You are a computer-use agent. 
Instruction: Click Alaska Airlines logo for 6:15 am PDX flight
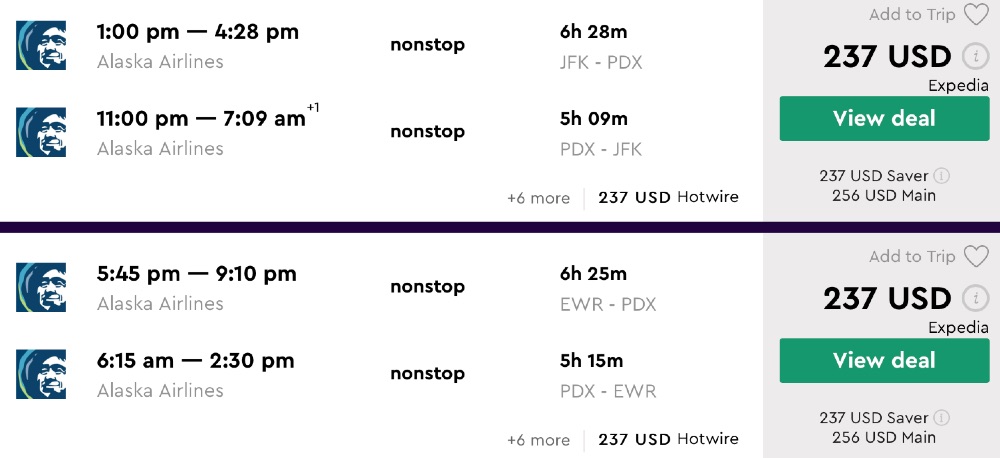click(x=41, y=374)
